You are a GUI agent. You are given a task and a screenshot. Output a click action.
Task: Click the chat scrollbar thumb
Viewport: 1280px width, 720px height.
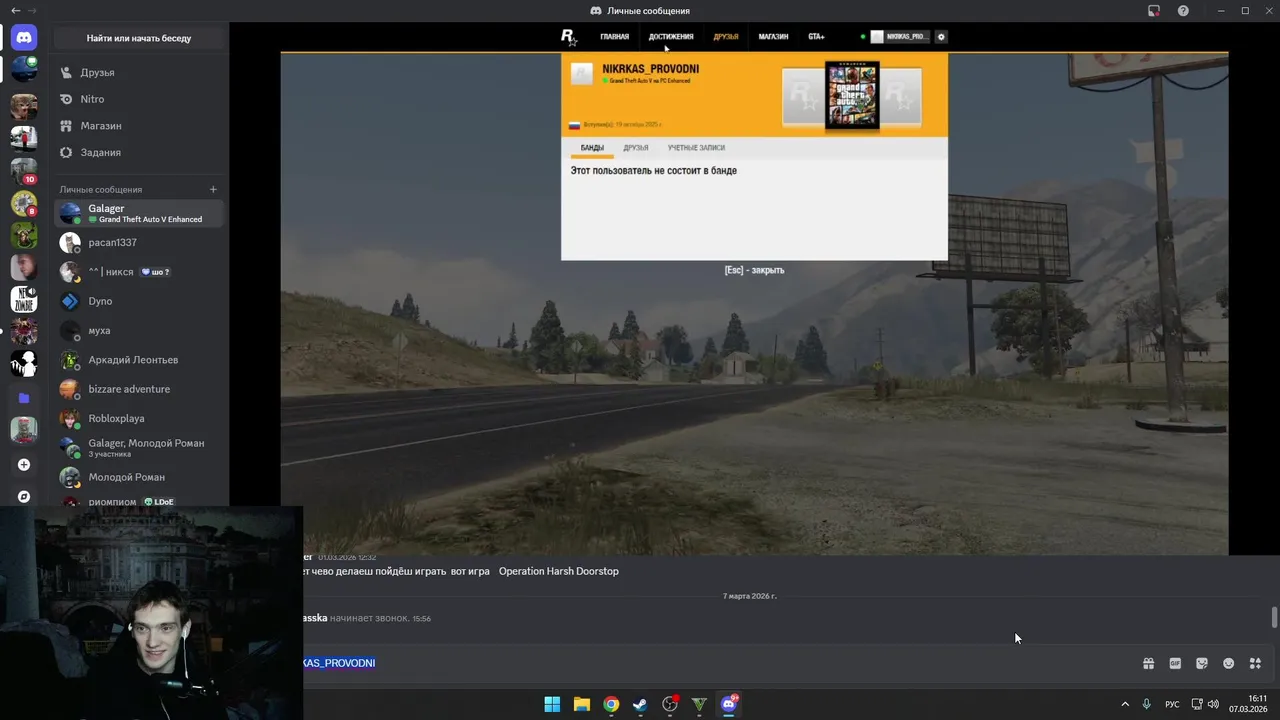1274,617
